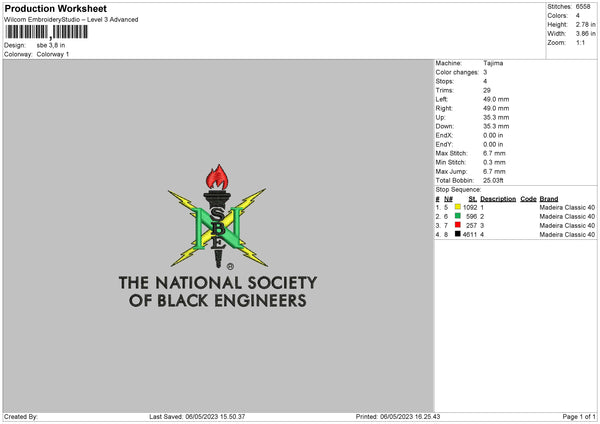Click the registered trademark symbol beside the torch
Image resolution: width=600 pixels, height=424 pixels.
click(x=230, y=266)
